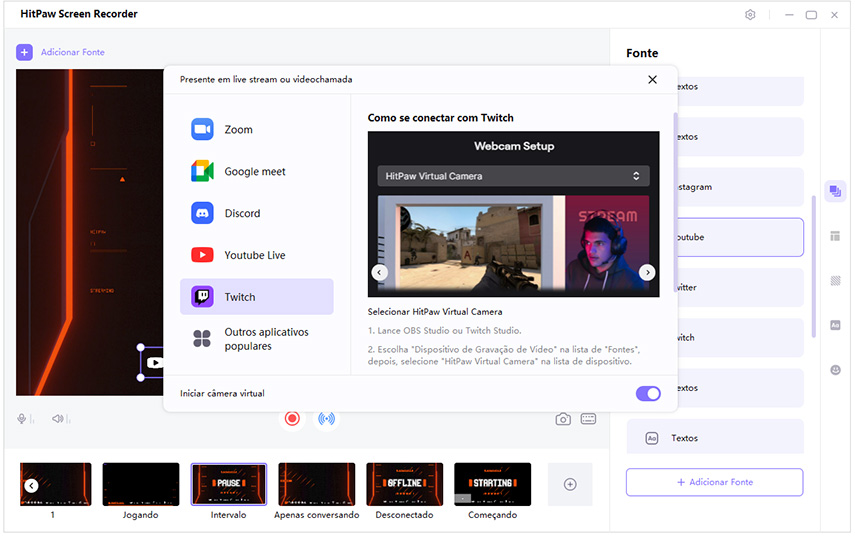Go to previous tutorial slide arrow
Screen dimensions: 855x536
[x=380, y=272]
